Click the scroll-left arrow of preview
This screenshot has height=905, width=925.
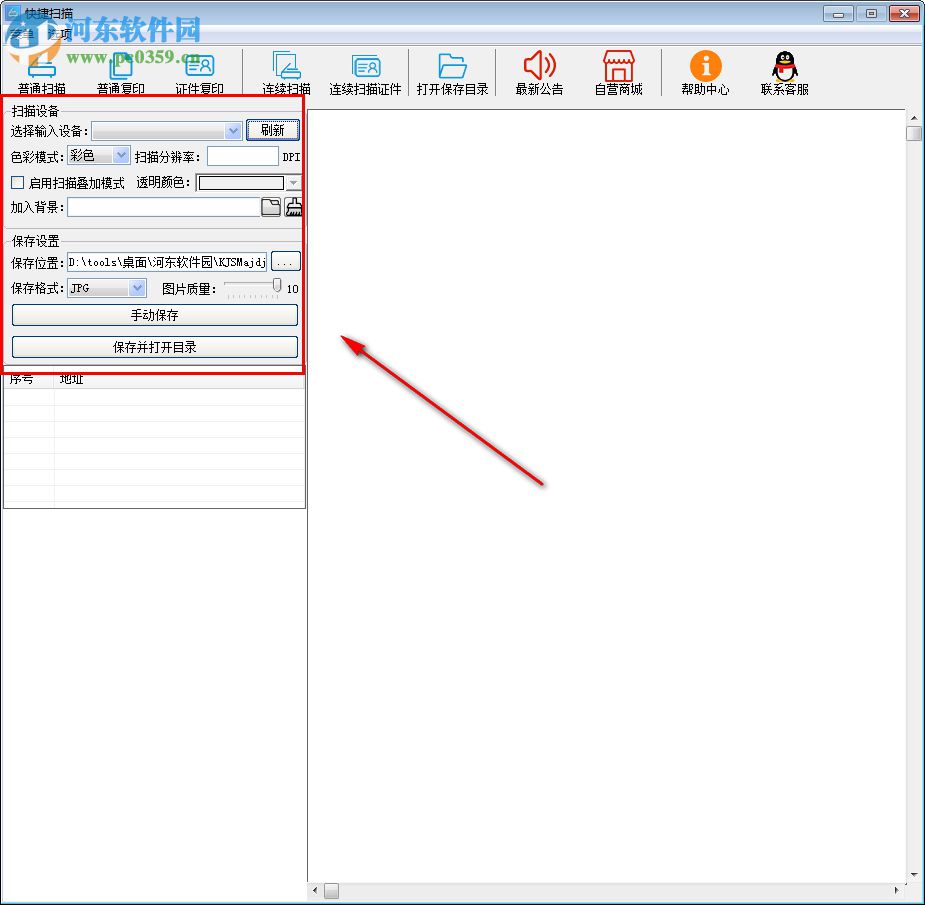[315, 890]
